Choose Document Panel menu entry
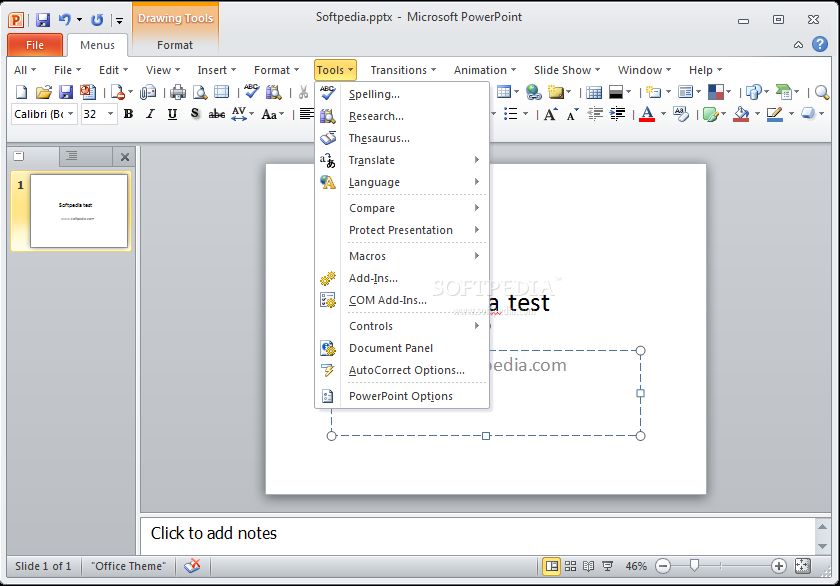 (402, 348)
